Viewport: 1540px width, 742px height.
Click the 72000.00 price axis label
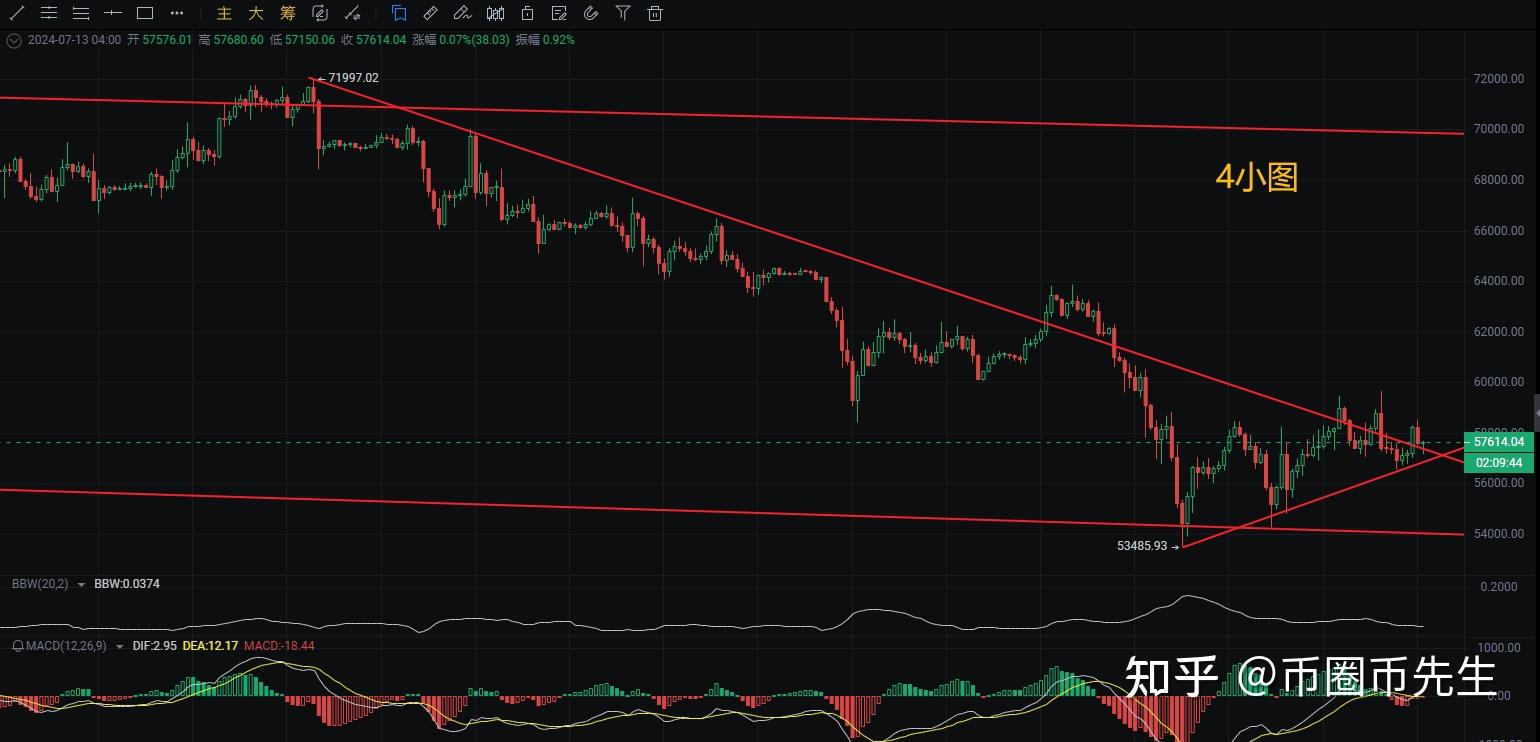pyautogui.click(x=1498, y=79)
